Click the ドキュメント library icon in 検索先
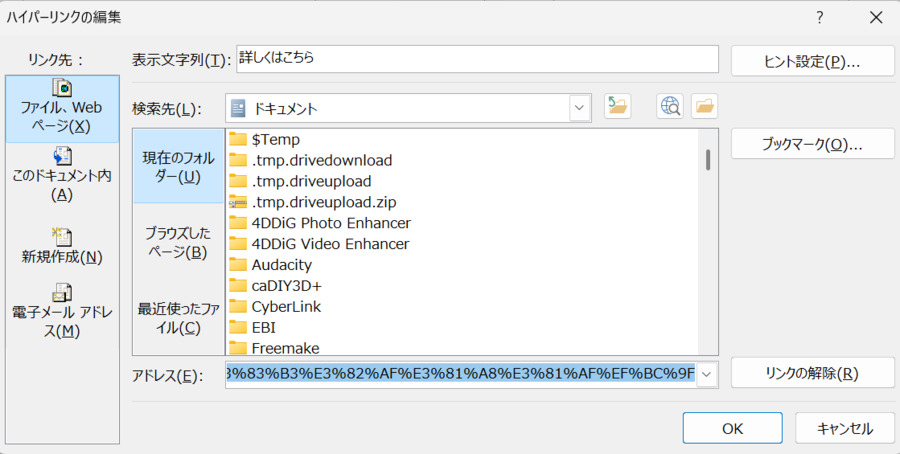900x454 pixels. point(238,108)
